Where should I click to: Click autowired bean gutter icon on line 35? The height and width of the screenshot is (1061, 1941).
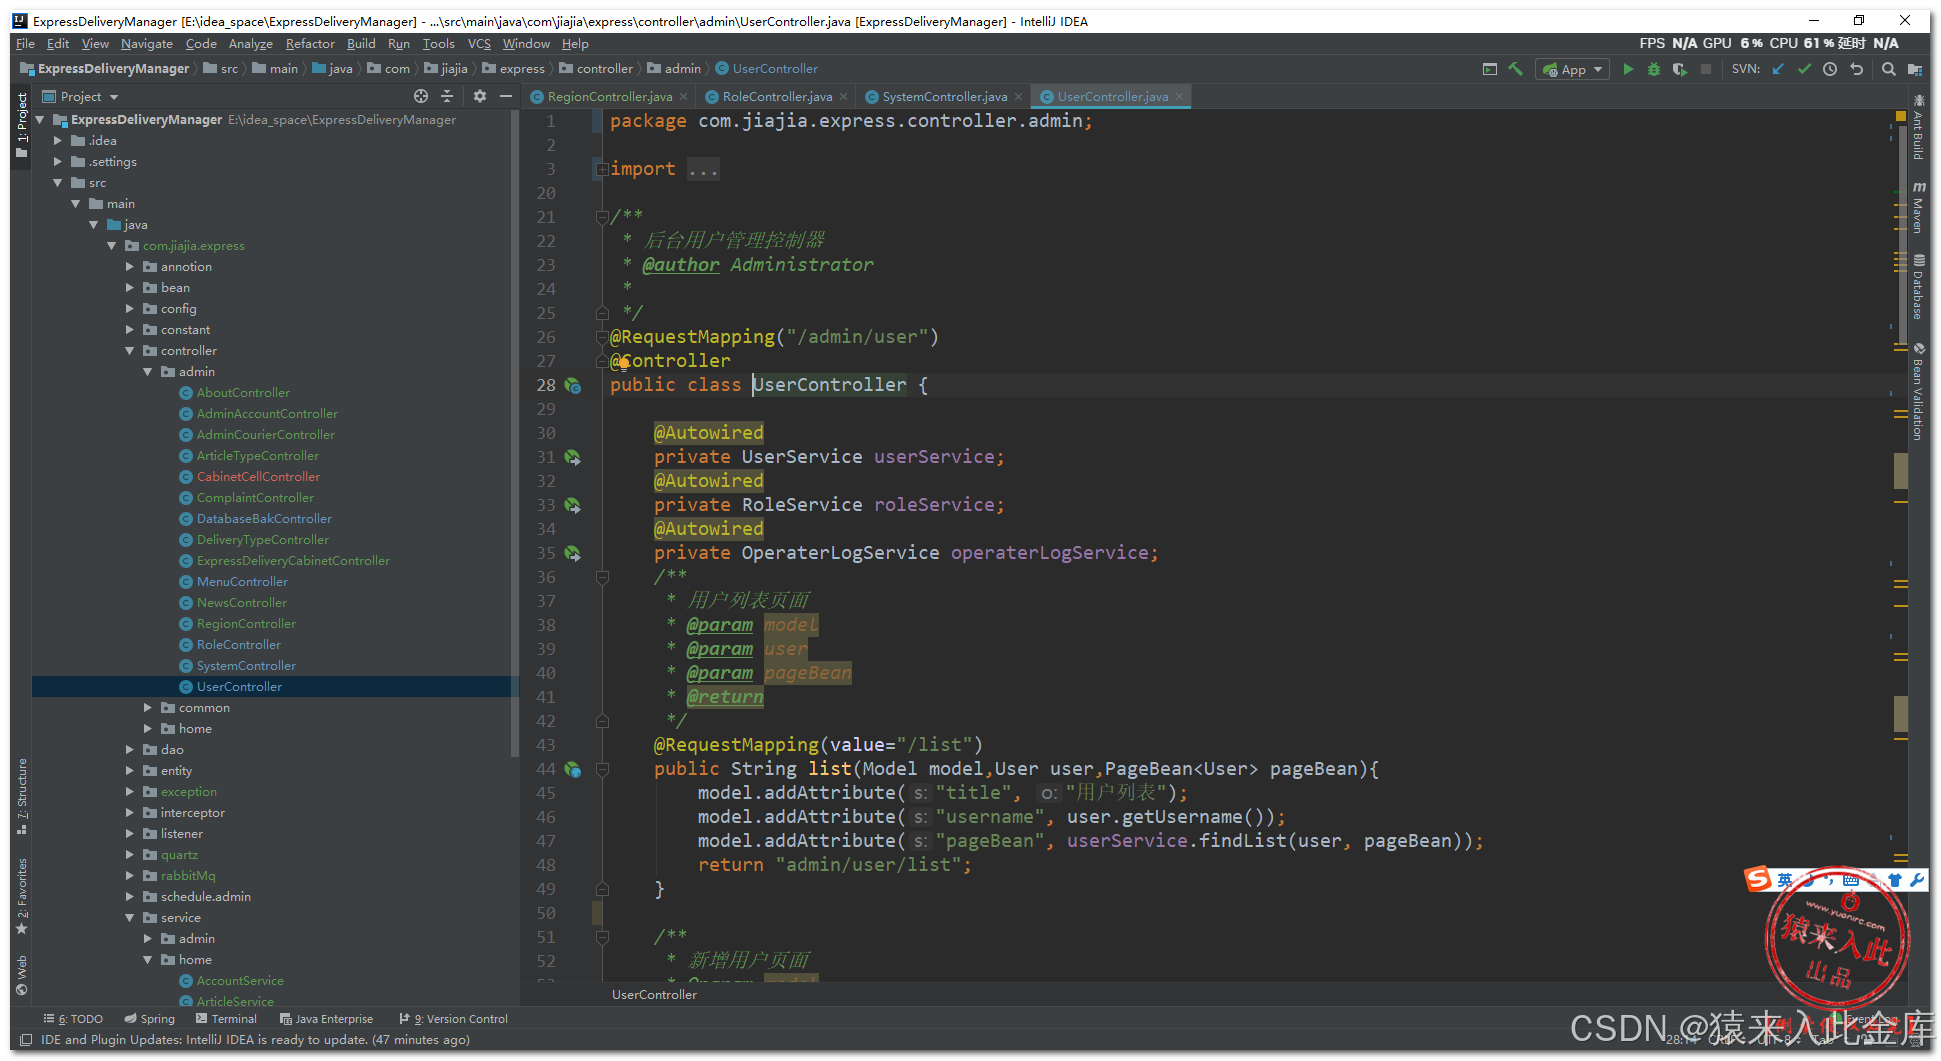pos(573,553)
